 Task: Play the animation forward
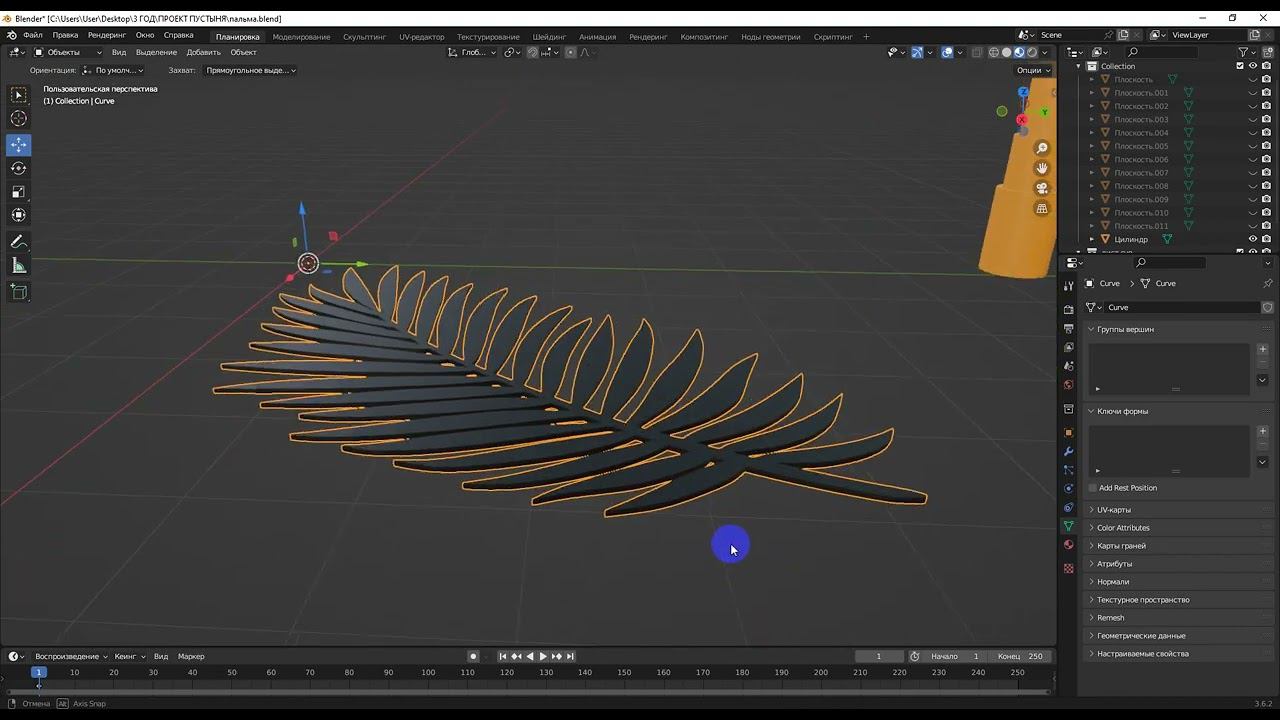[x=543, y=656]
